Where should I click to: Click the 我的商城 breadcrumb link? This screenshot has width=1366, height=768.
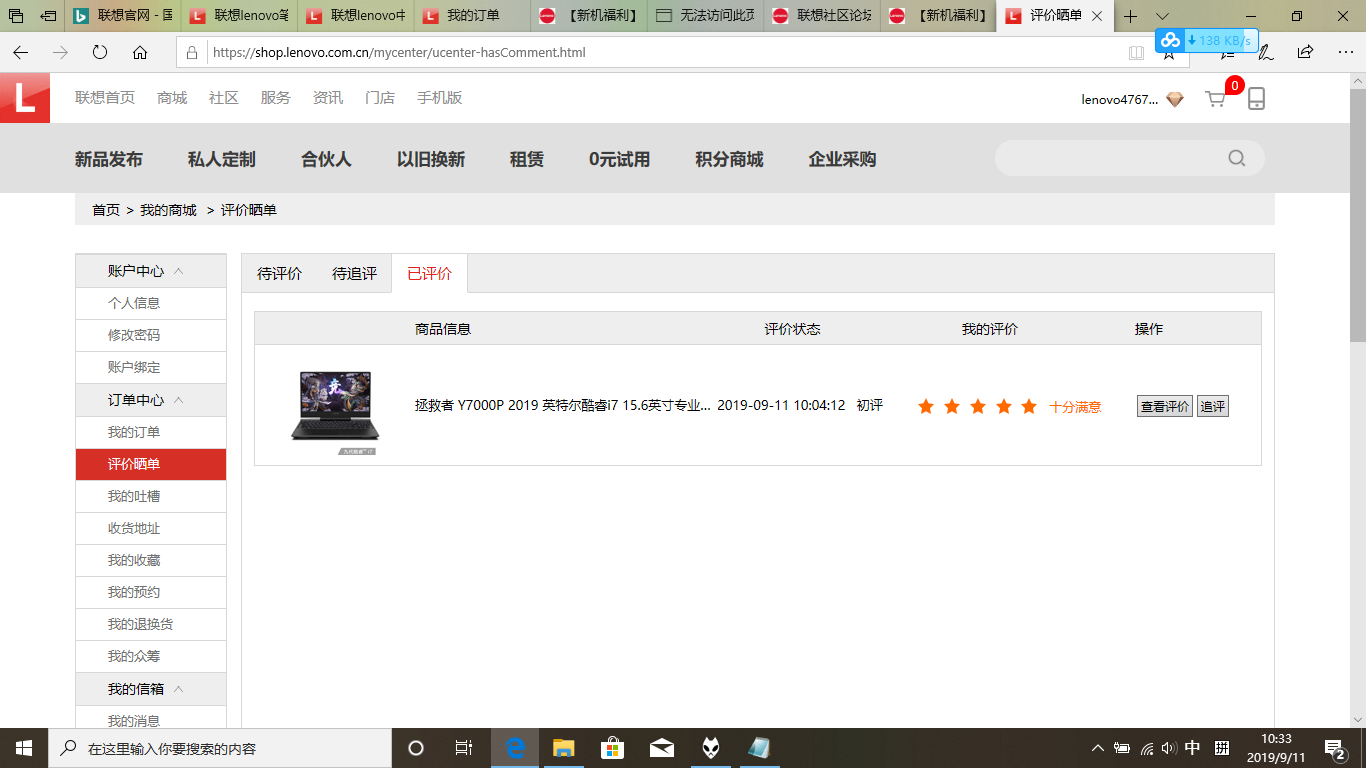(168, 210)
